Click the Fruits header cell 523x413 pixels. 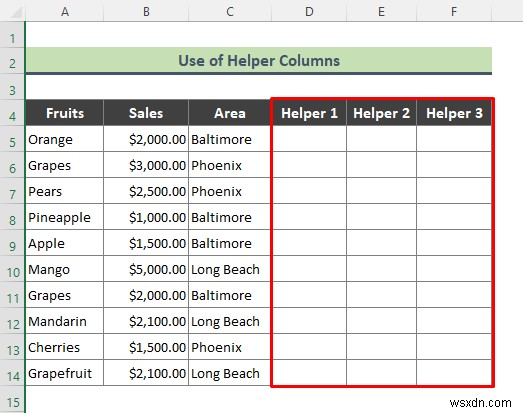click(x=65, y=113)
